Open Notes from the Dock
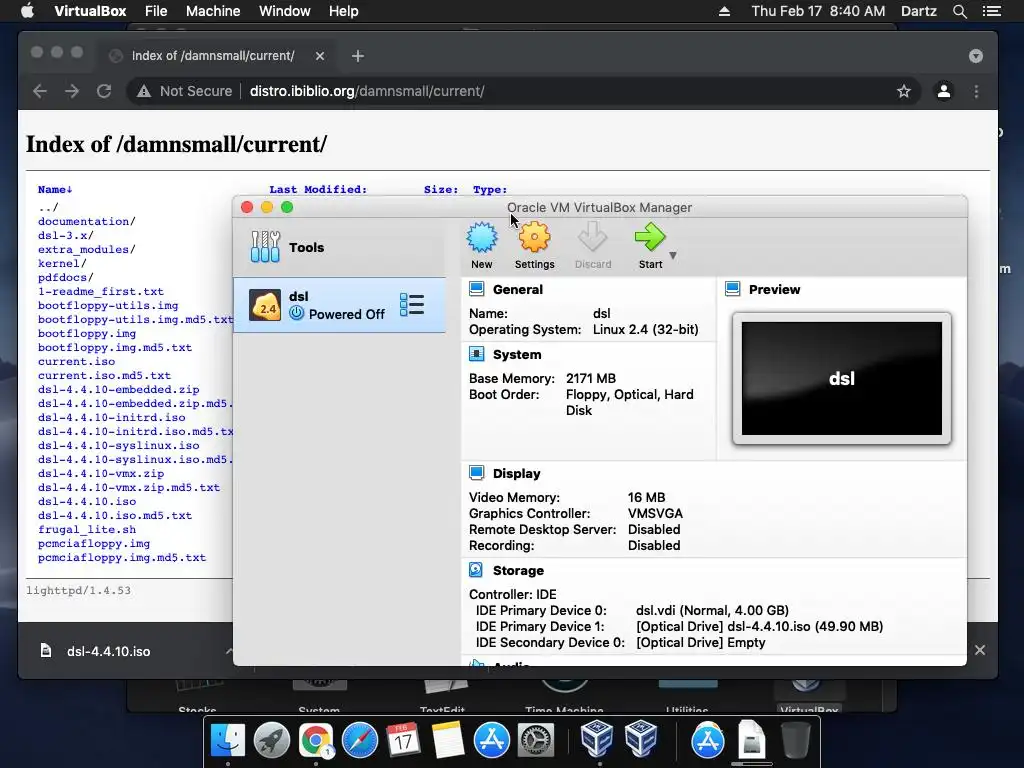1024x768 pixels. tap(447, 741)
